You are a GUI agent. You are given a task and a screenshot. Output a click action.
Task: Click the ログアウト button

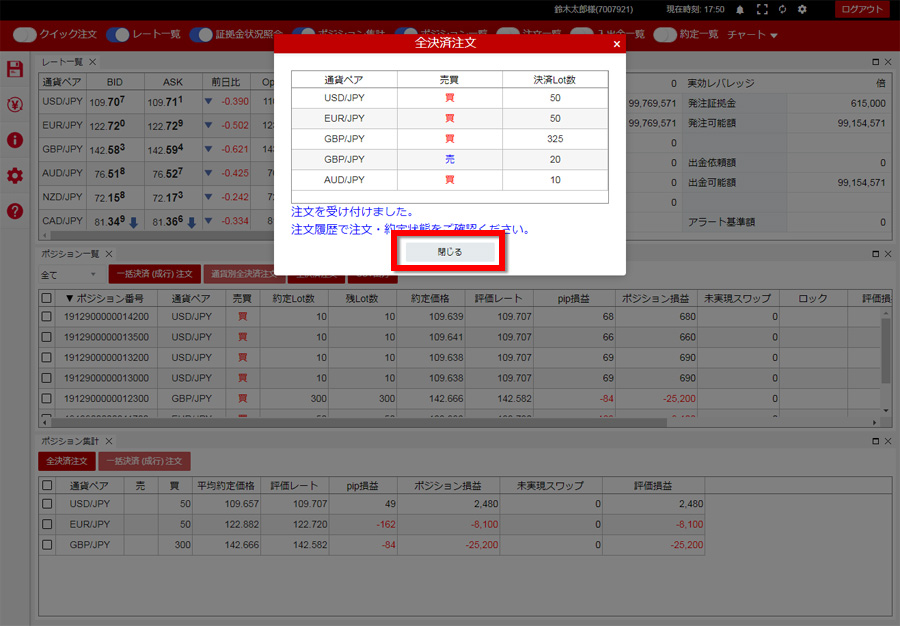coord(862,10)
